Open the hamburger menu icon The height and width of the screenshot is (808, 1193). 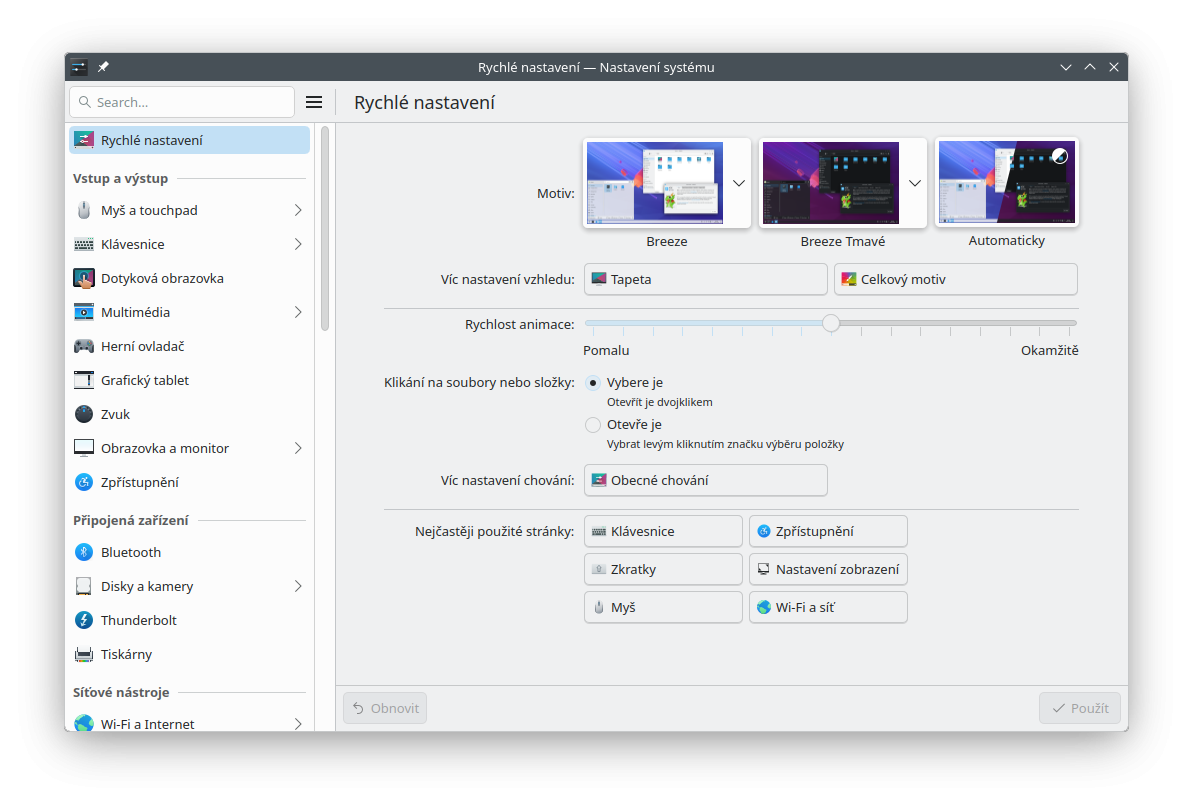(x=314, y=102)
